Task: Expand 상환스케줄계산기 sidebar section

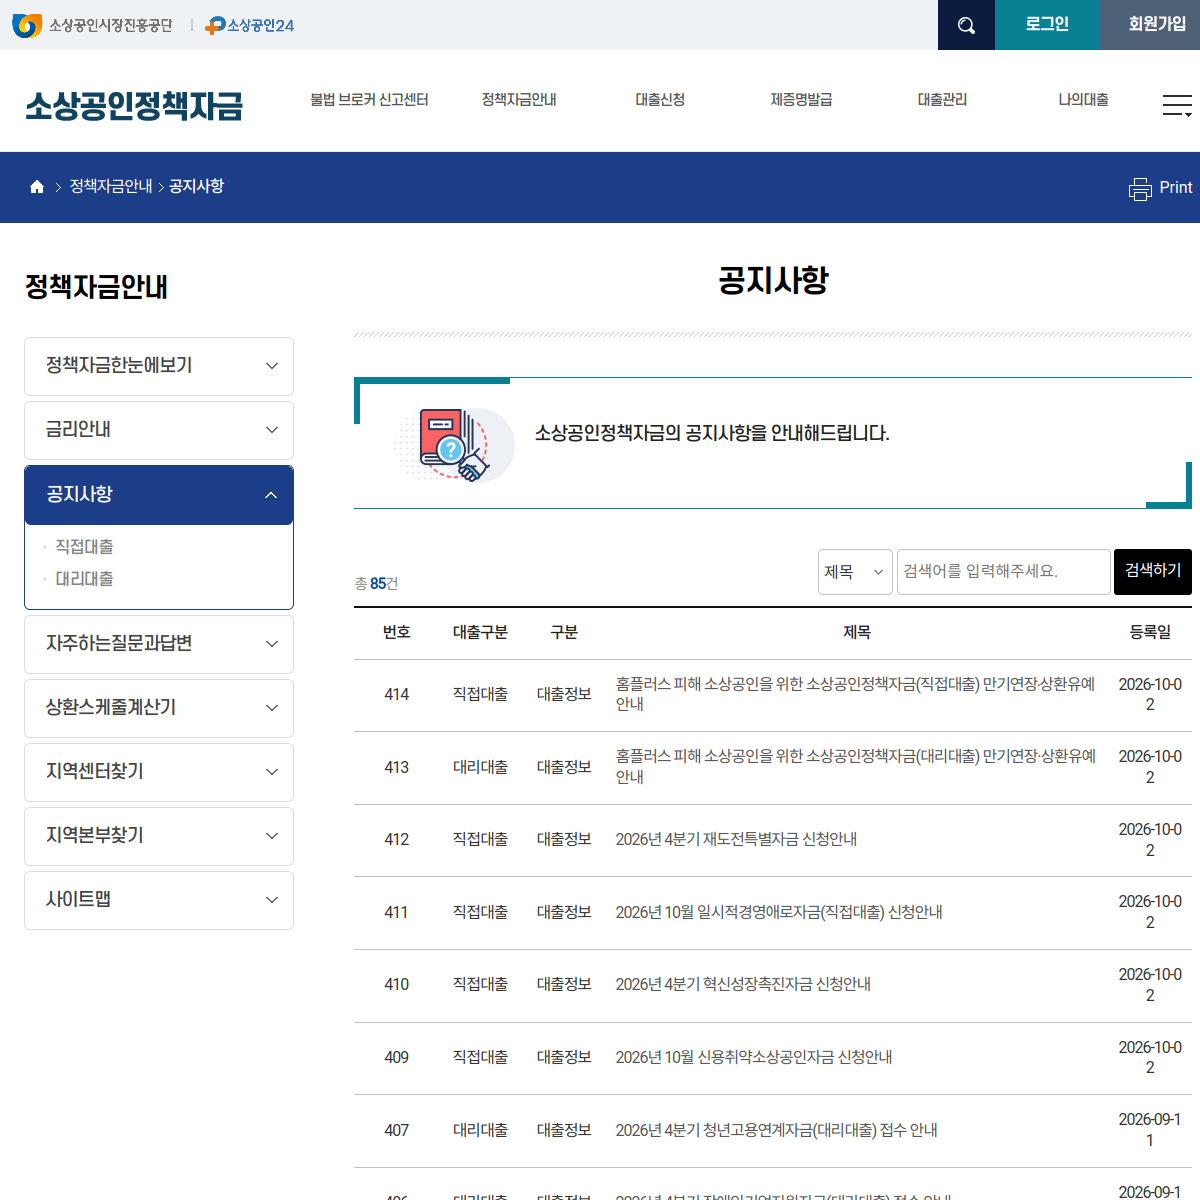Action: point(159,708)
